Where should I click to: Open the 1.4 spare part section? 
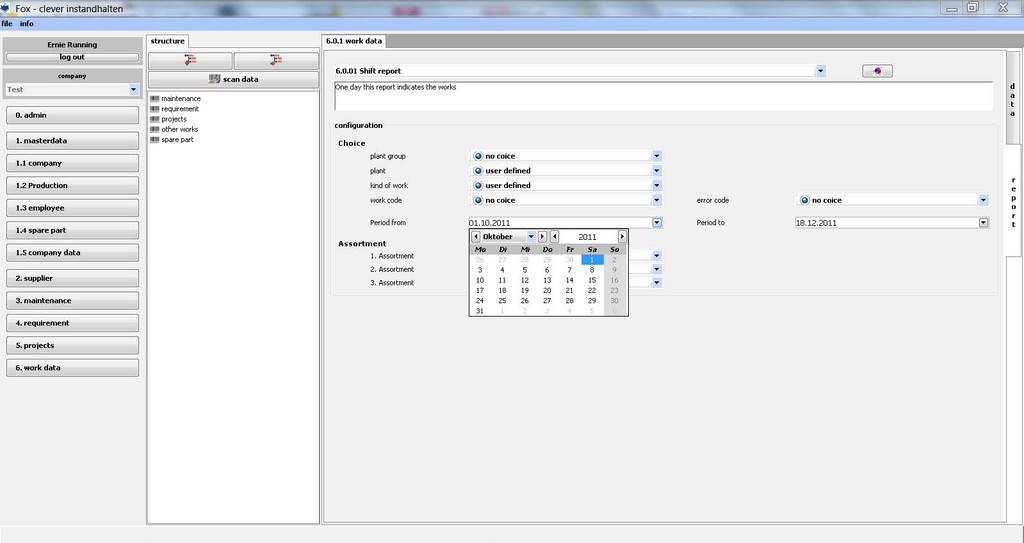[x=72, y=230]
